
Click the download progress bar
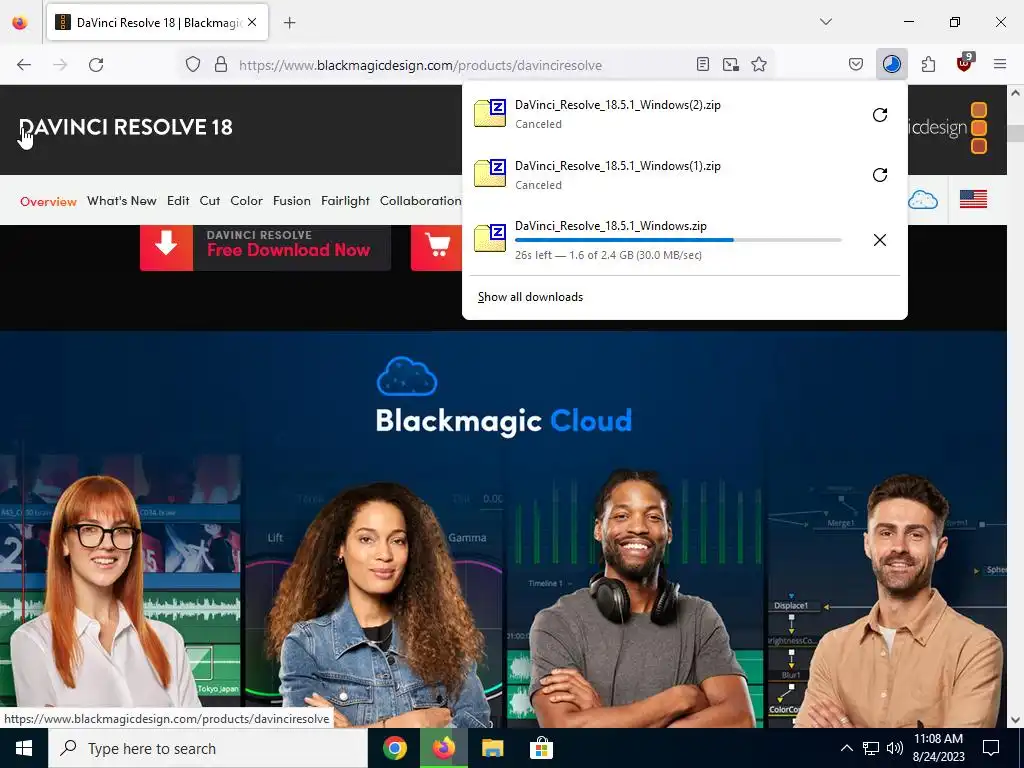(678, 240)
